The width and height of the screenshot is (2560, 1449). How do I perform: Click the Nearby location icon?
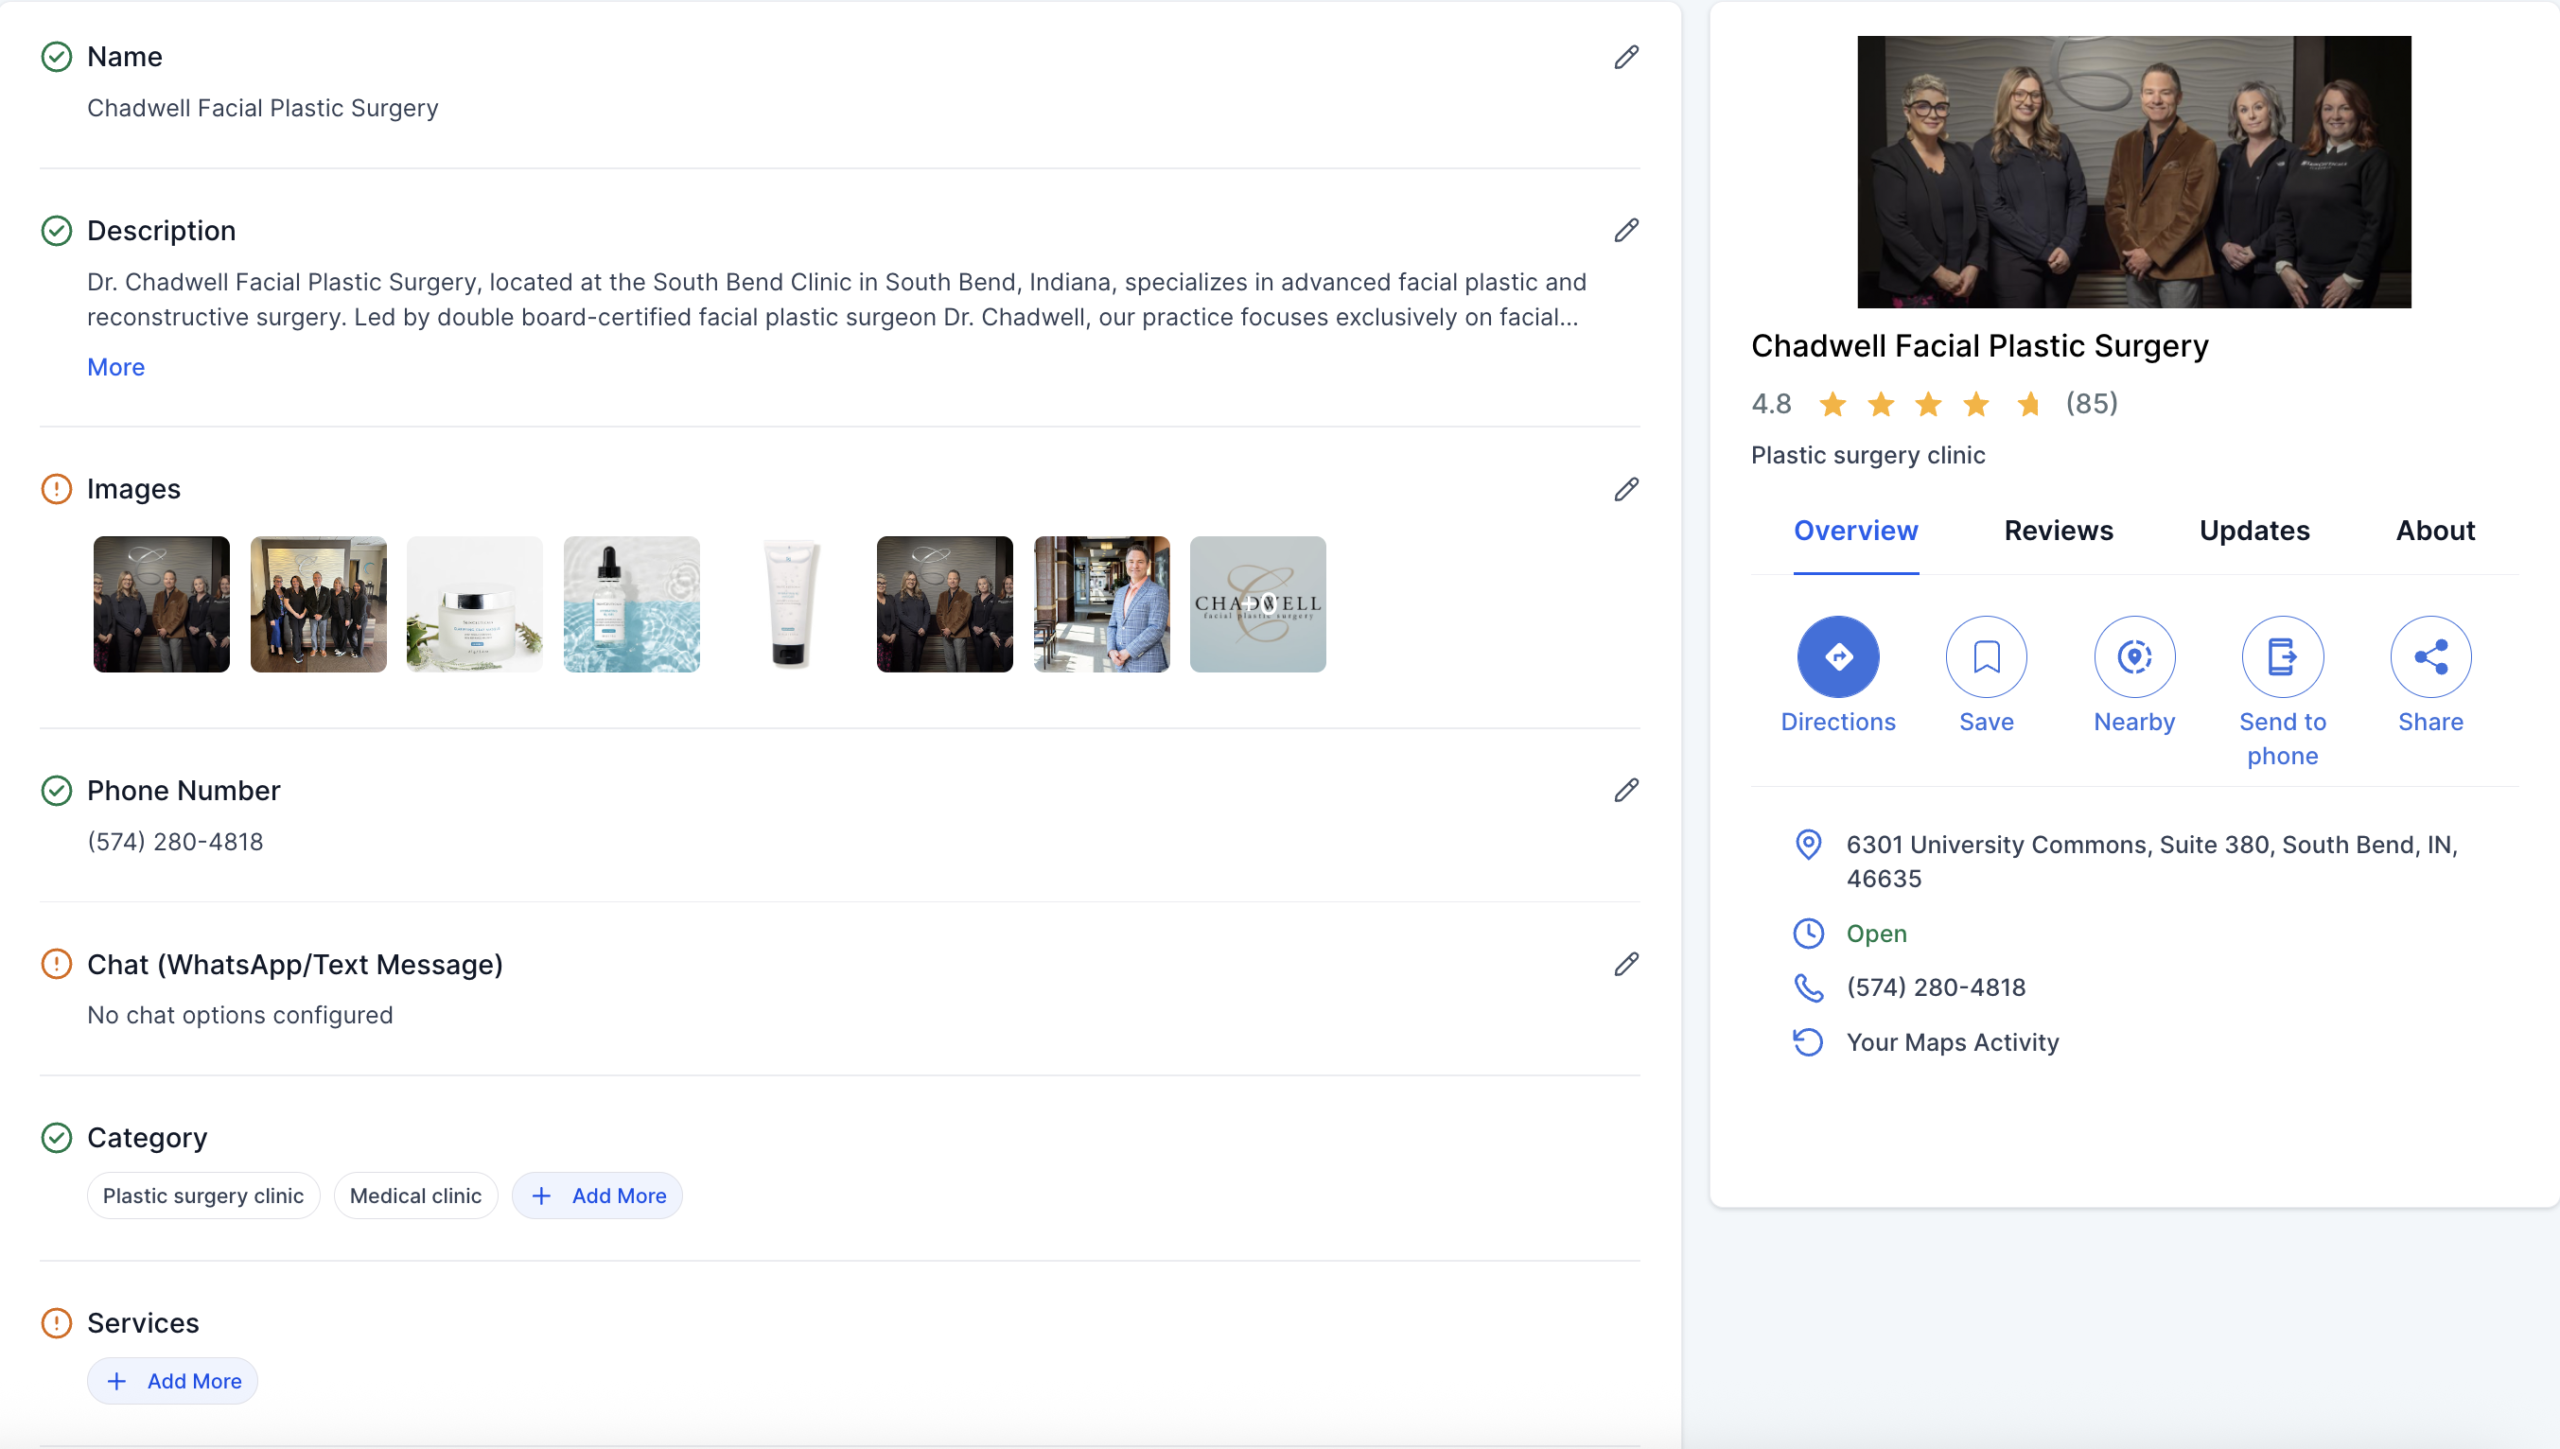(2134, 657)
